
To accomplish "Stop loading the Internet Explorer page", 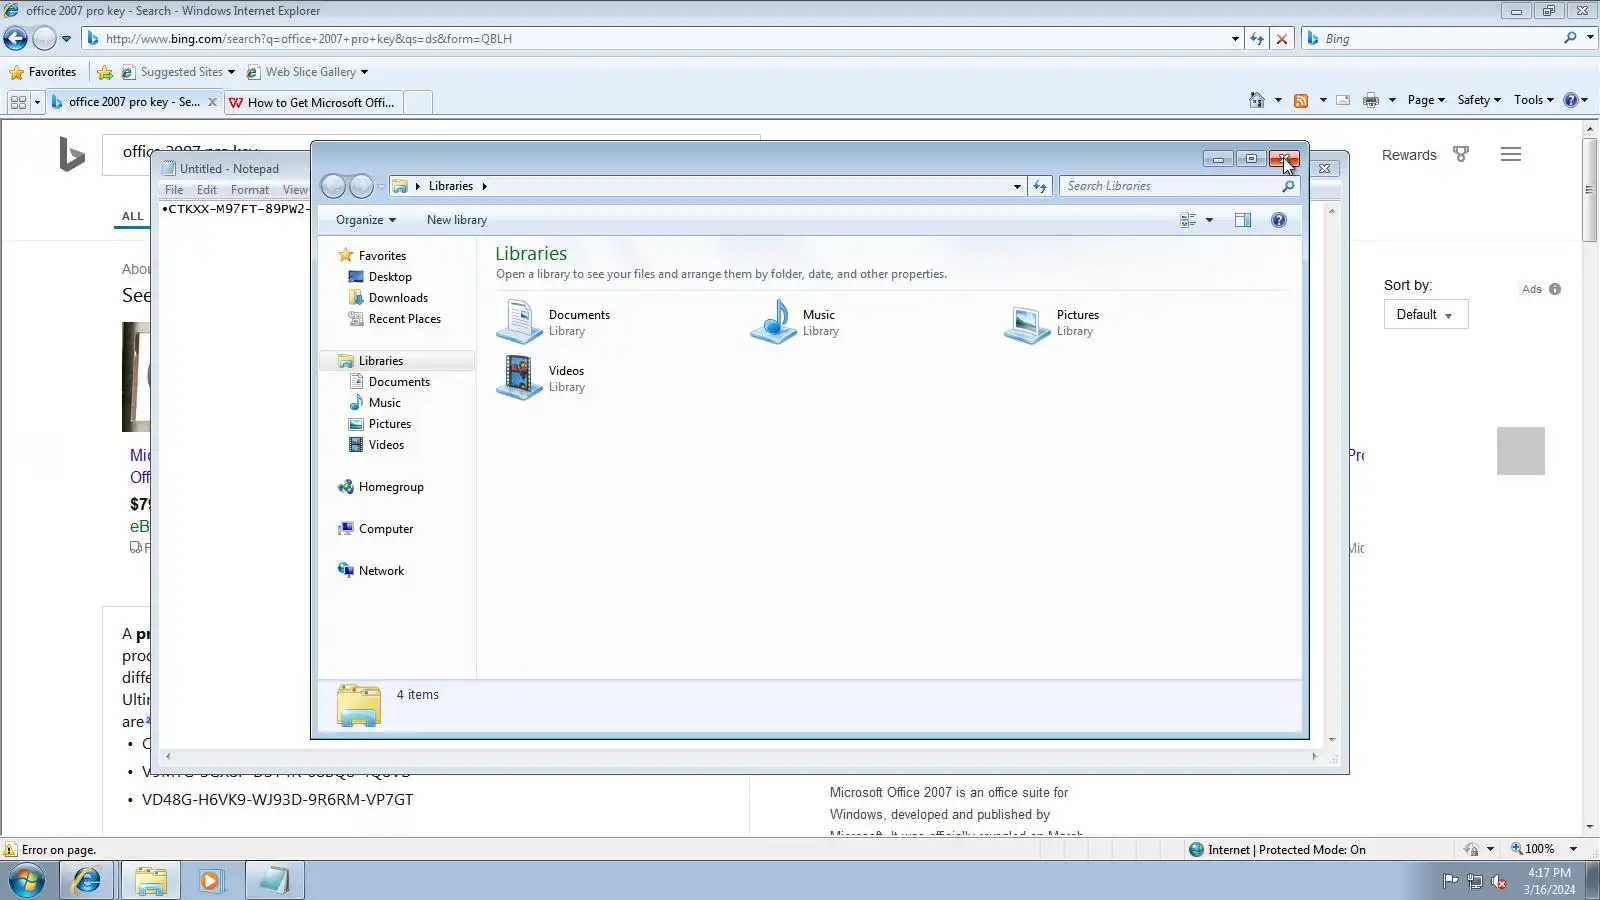I will (1282, 39).
